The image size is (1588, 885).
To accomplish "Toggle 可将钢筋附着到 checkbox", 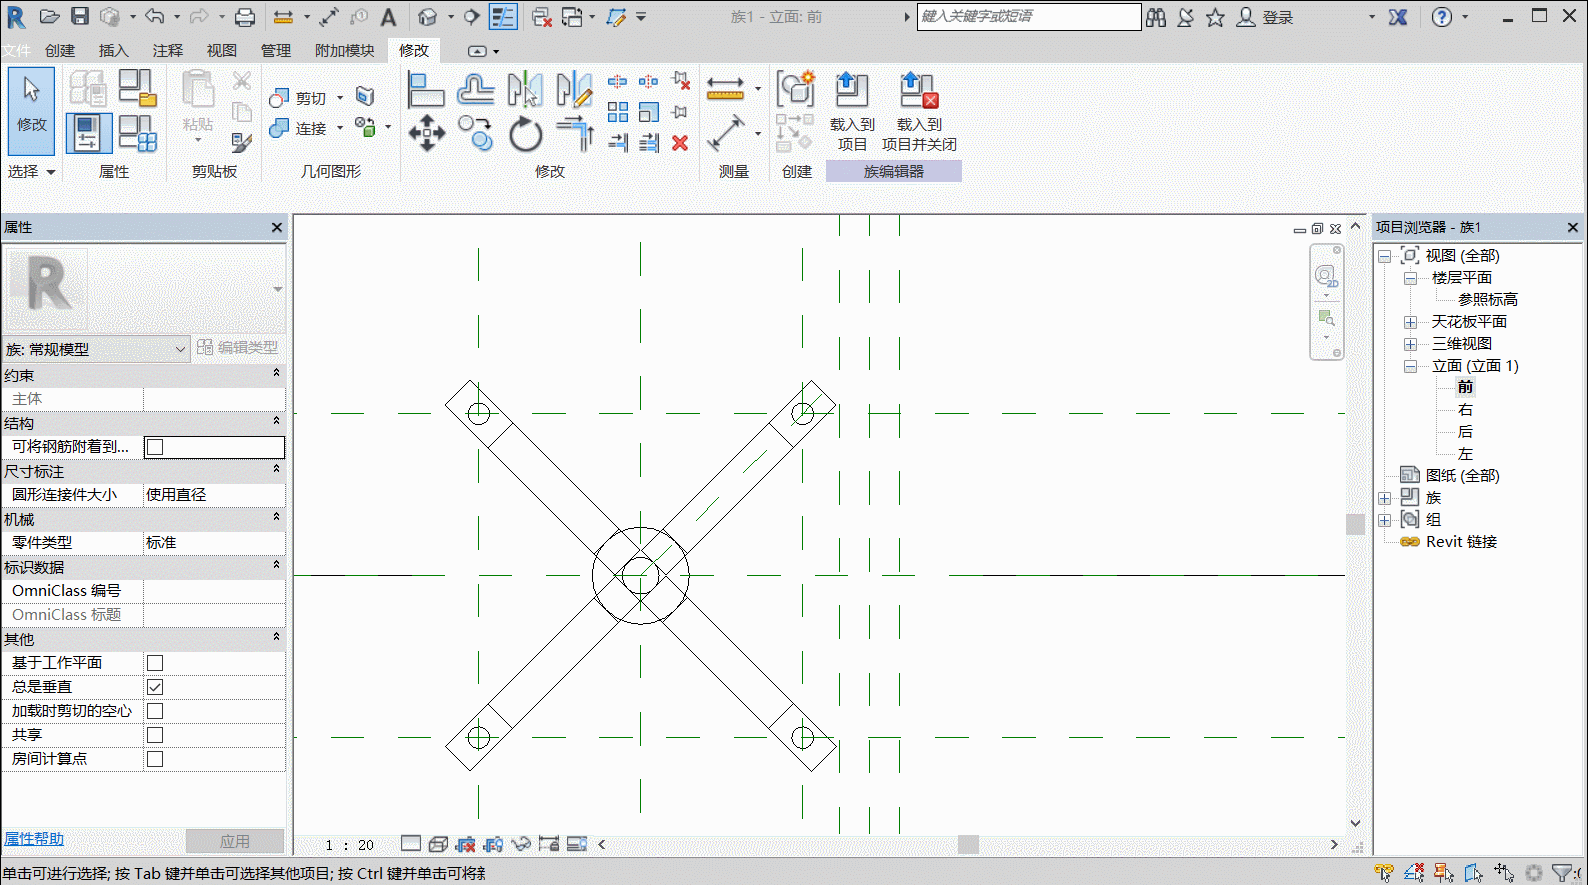I will [155, 447].
